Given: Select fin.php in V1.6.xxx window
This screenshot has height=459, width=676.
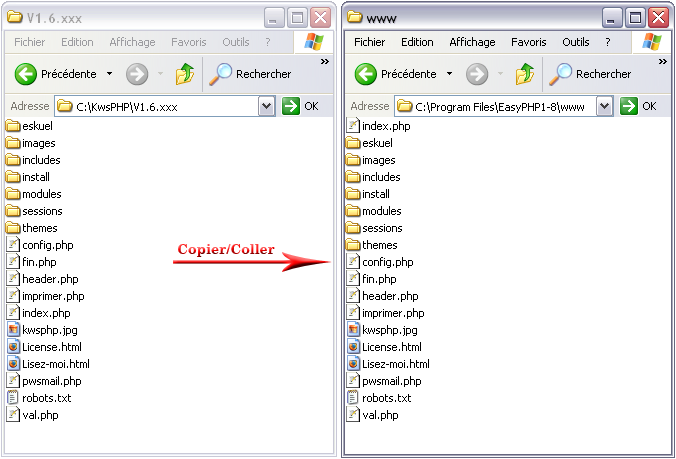Looking at the screenshot, I should point(31,262).
